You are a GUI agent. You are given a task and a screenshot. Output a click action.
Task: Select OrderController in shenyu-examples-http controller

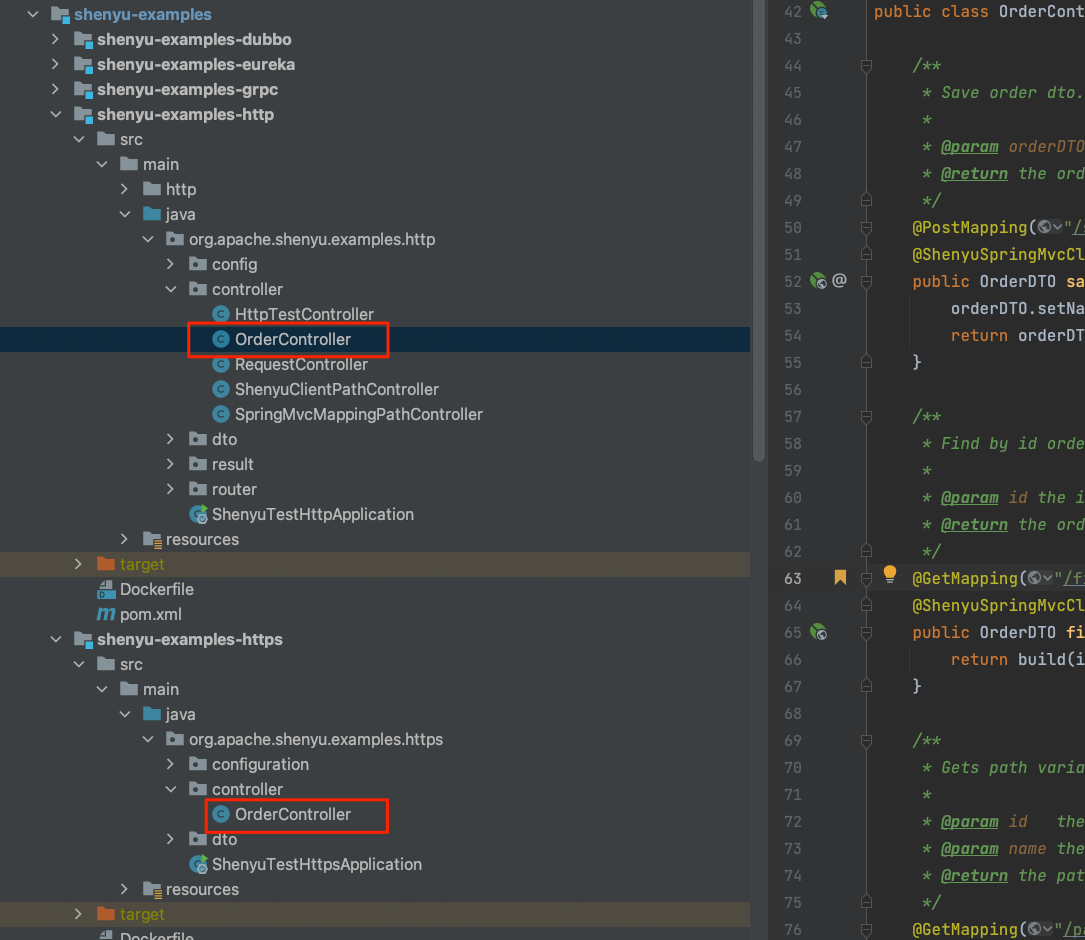point(293,339)
